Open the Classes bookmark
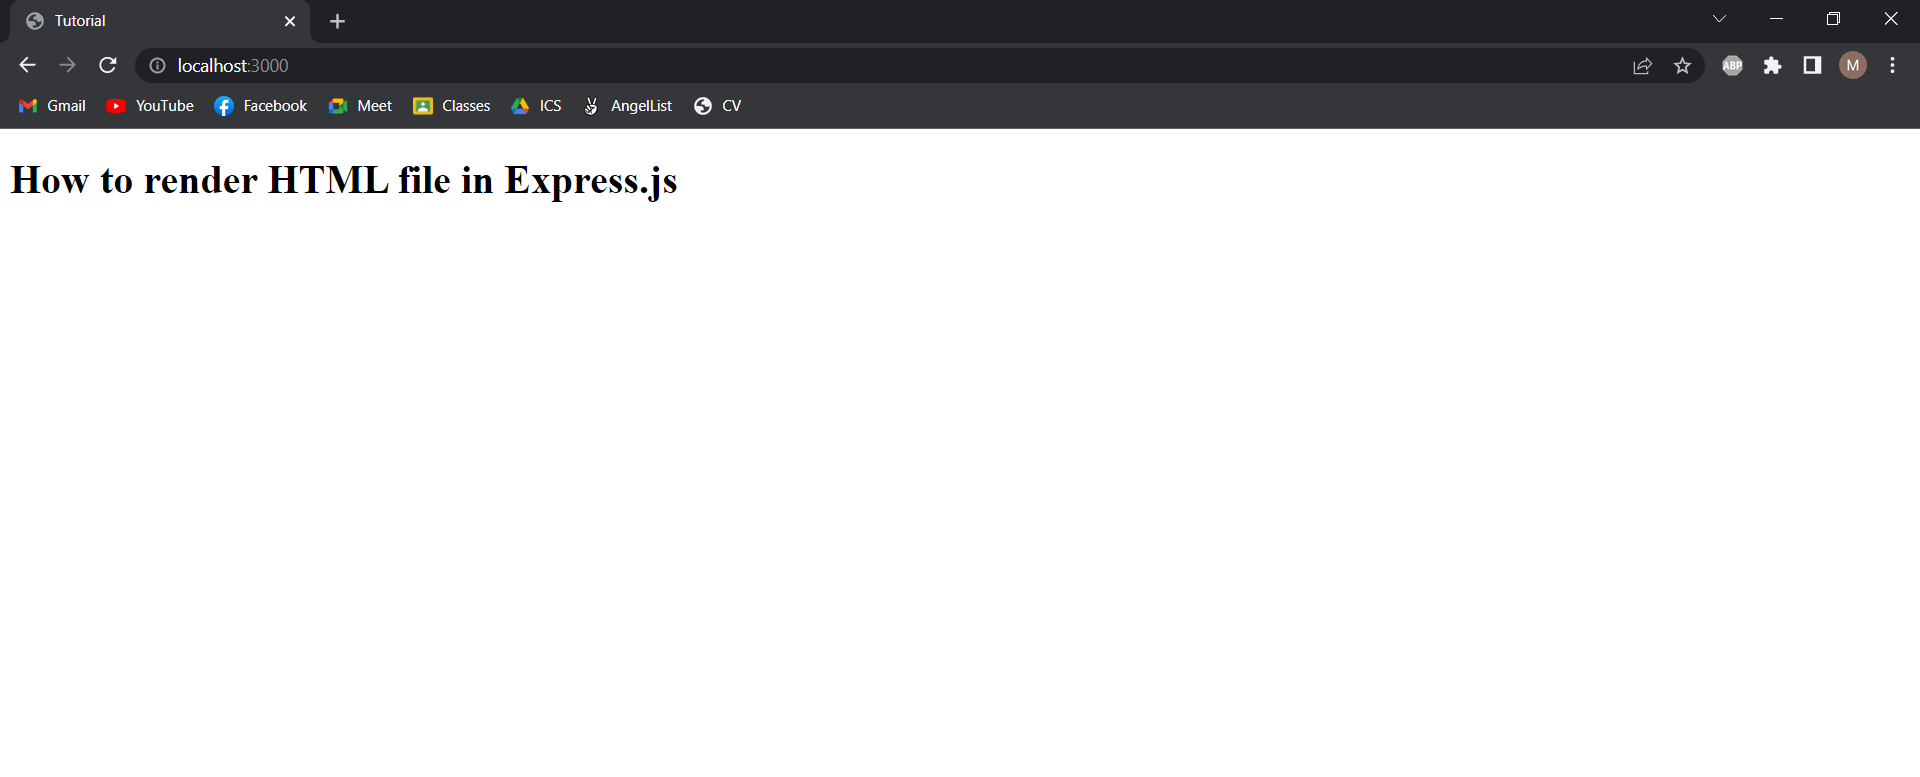The image size is (1920, 777). [452, 106]
